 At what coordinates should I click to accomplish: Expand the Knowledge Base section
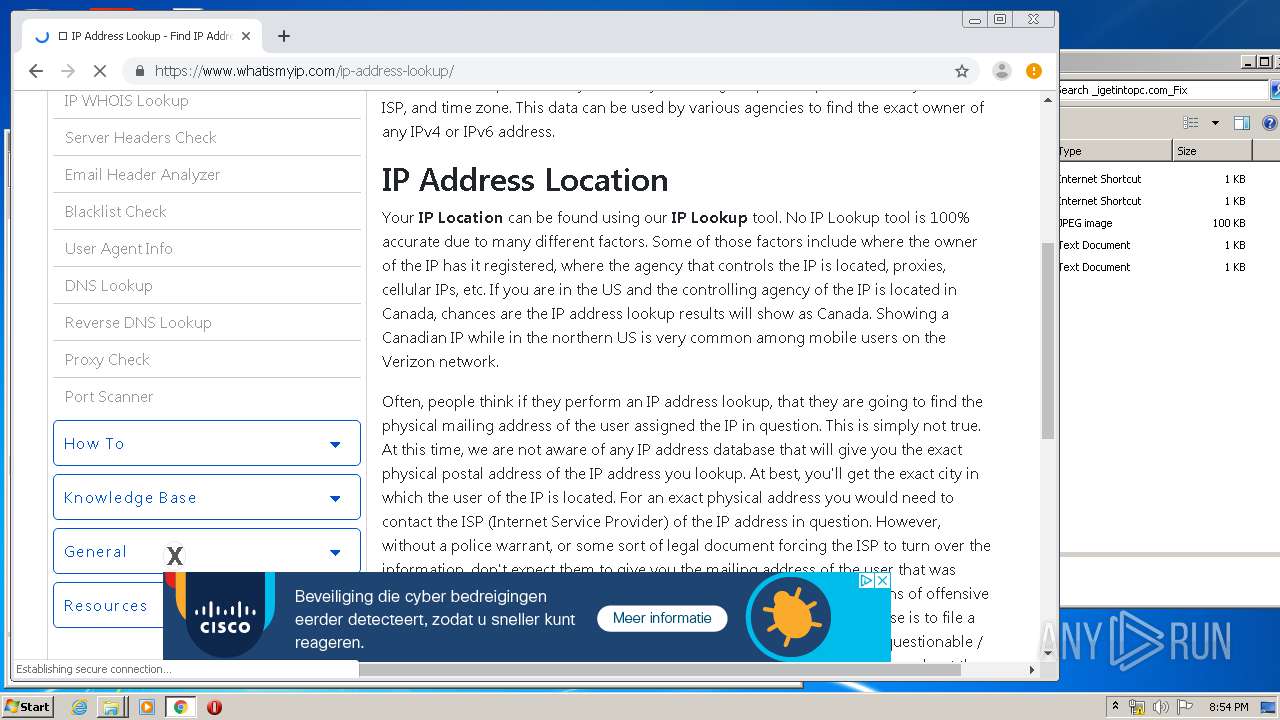tap(207, 497)
